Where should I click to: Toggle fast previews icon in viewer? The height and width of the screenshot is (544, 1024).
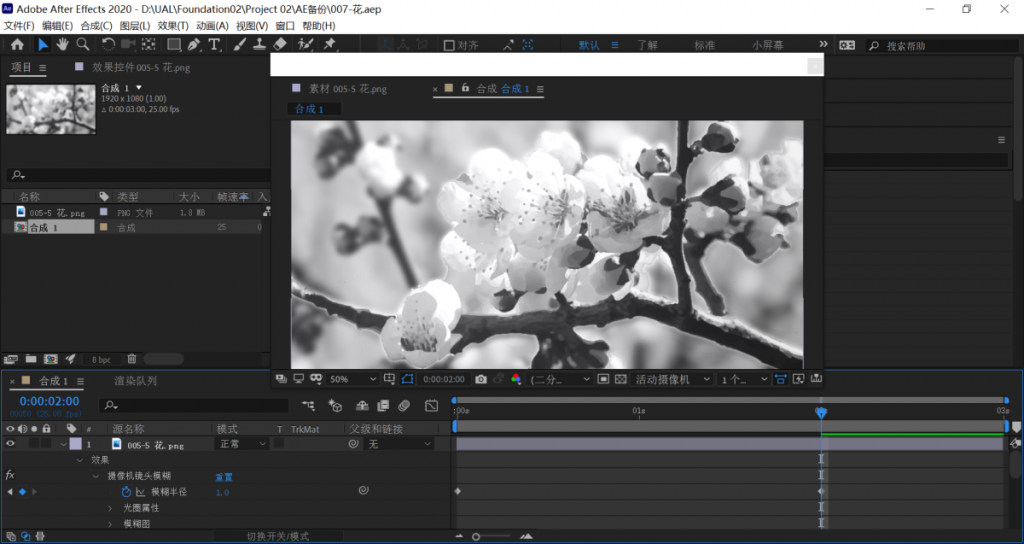point(798,379)
